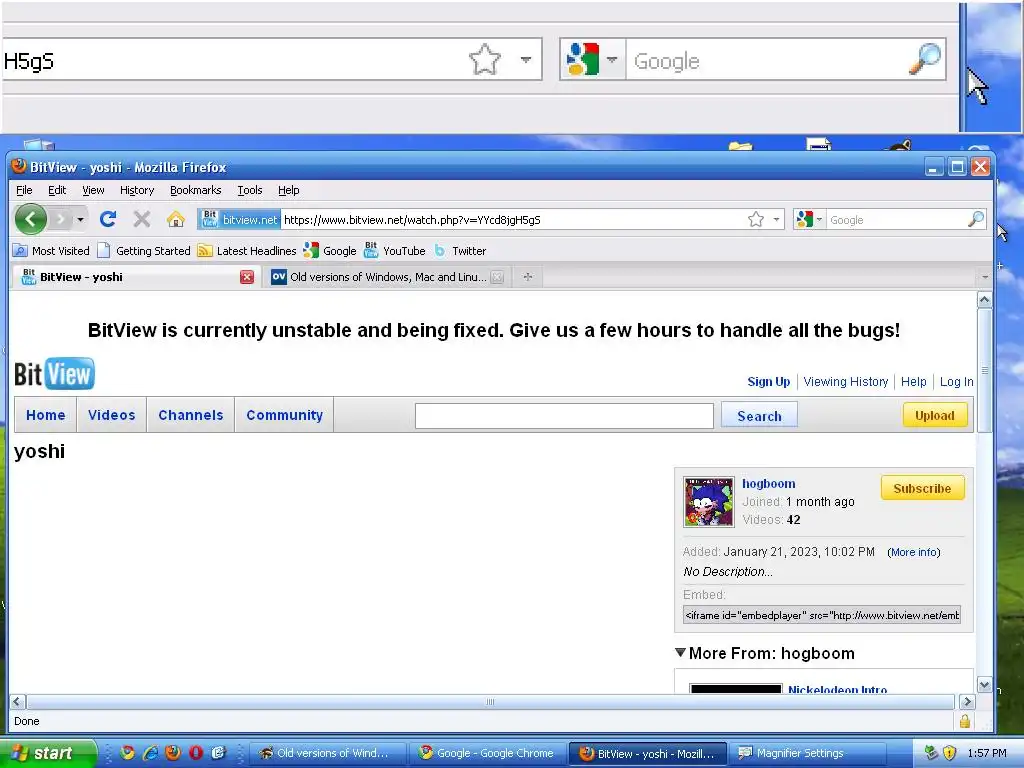Screen dimensions: 1024x768
Task: Go to the Firefox home page icon
Action: pos(176,219)
